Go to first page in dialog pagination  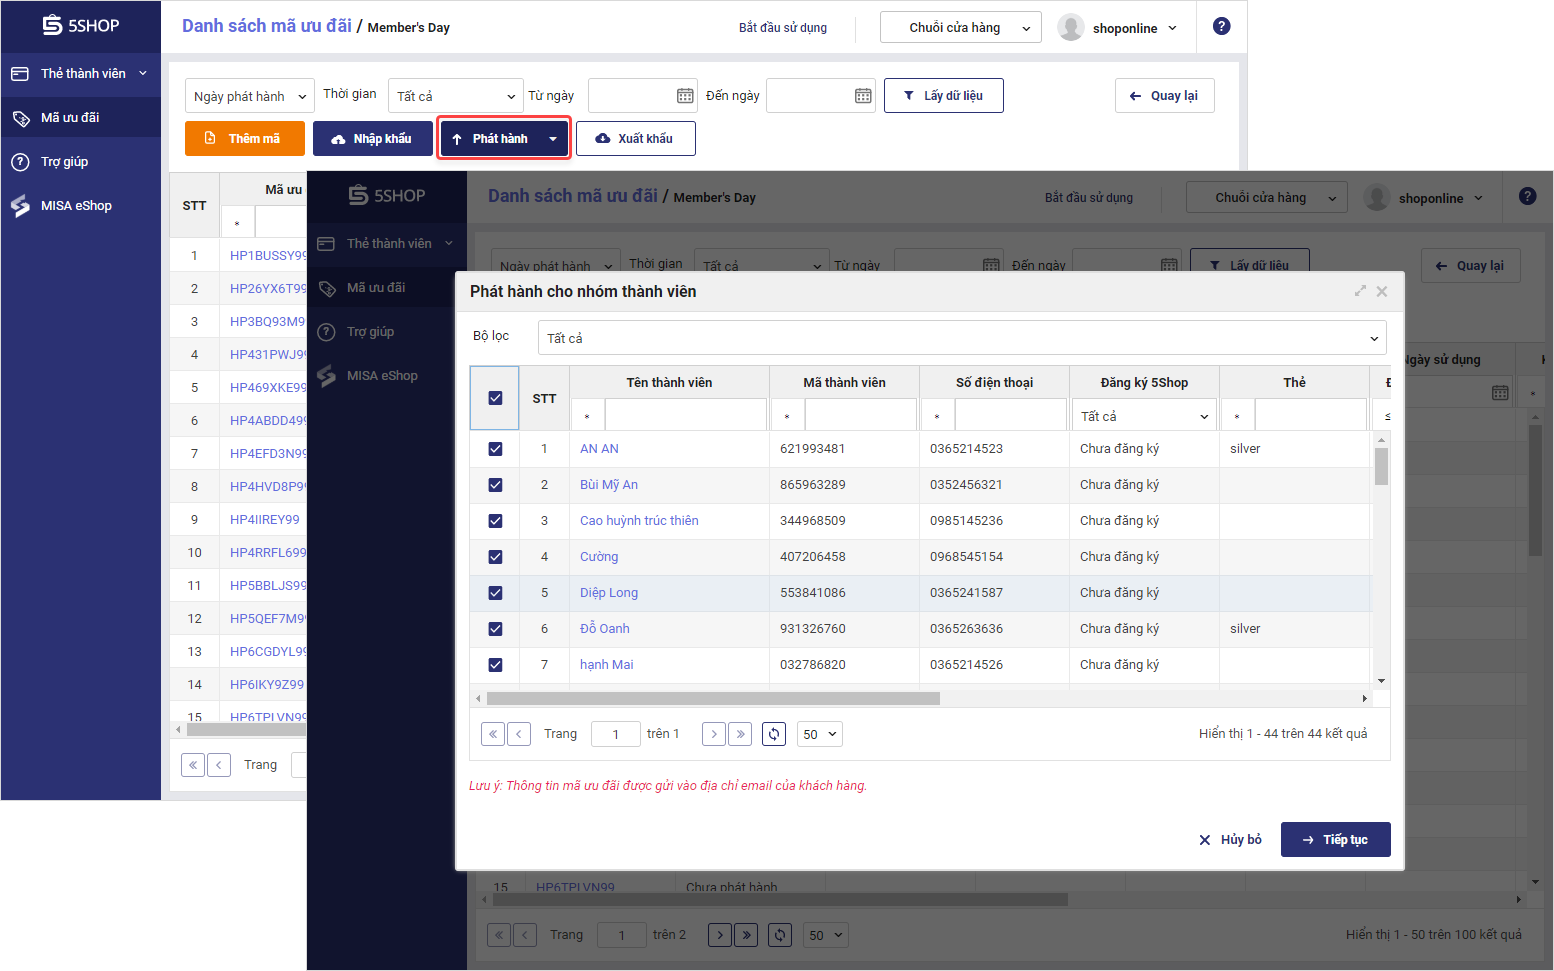[493, 734]
